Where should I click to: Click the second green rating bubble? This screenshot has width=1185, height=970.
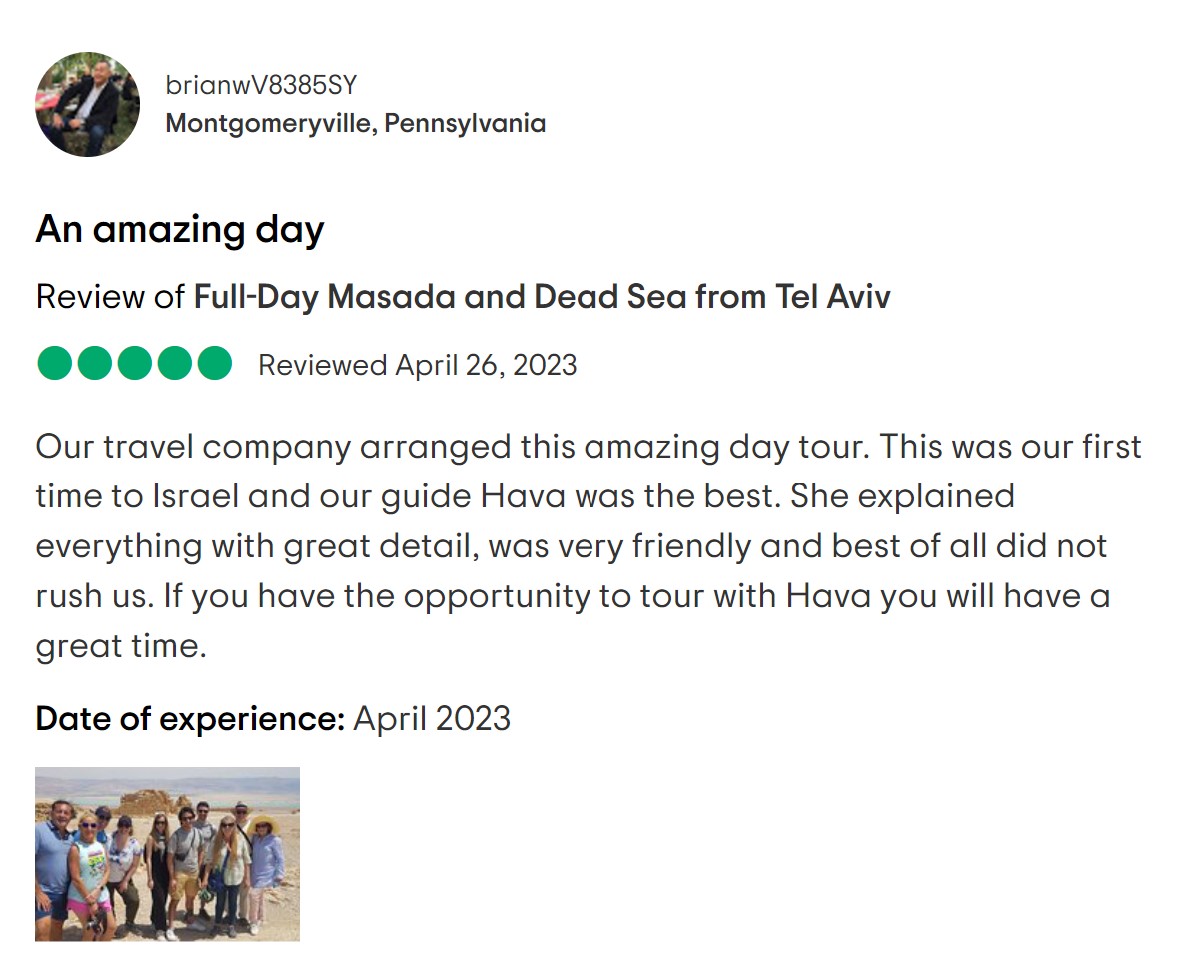94,363
